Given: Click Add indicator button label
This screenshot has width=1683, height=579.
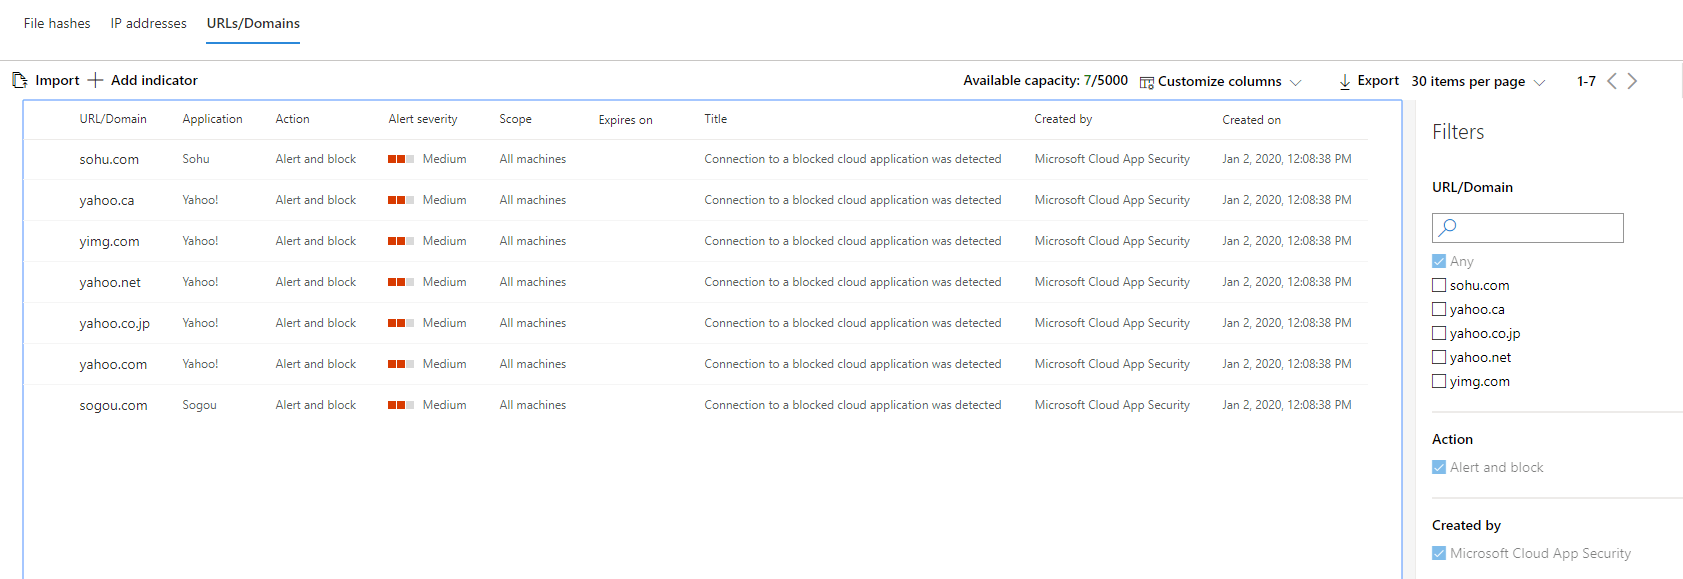Looking at the screenshot, I should pyautogui.click(x=154, y=80).
